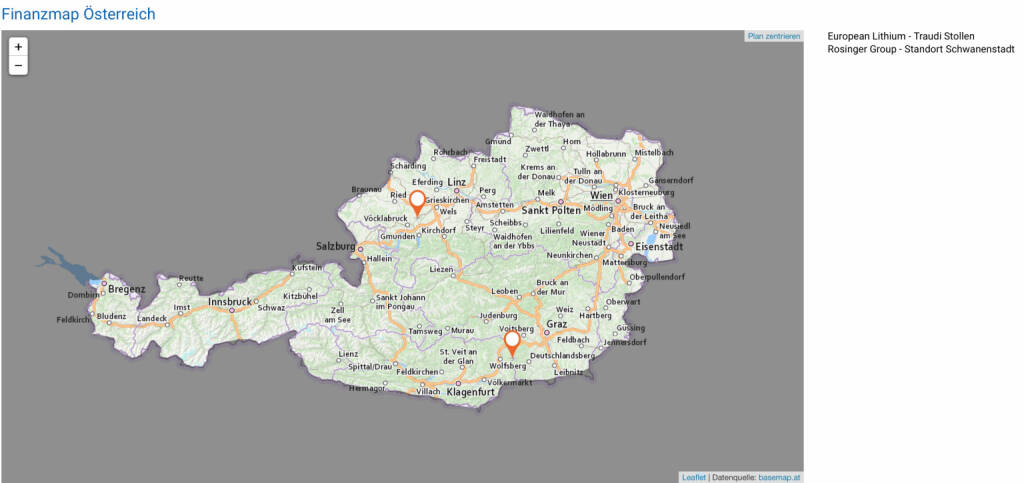Click the Klagenfurt label on the map
This screenshot has width=1024, height=483.
[x=471, y=393]
